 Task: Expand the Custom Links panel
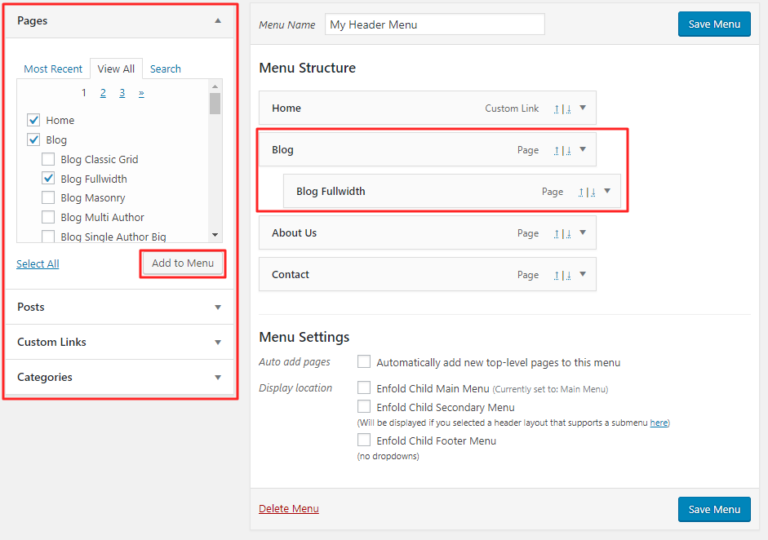point(218,342)
